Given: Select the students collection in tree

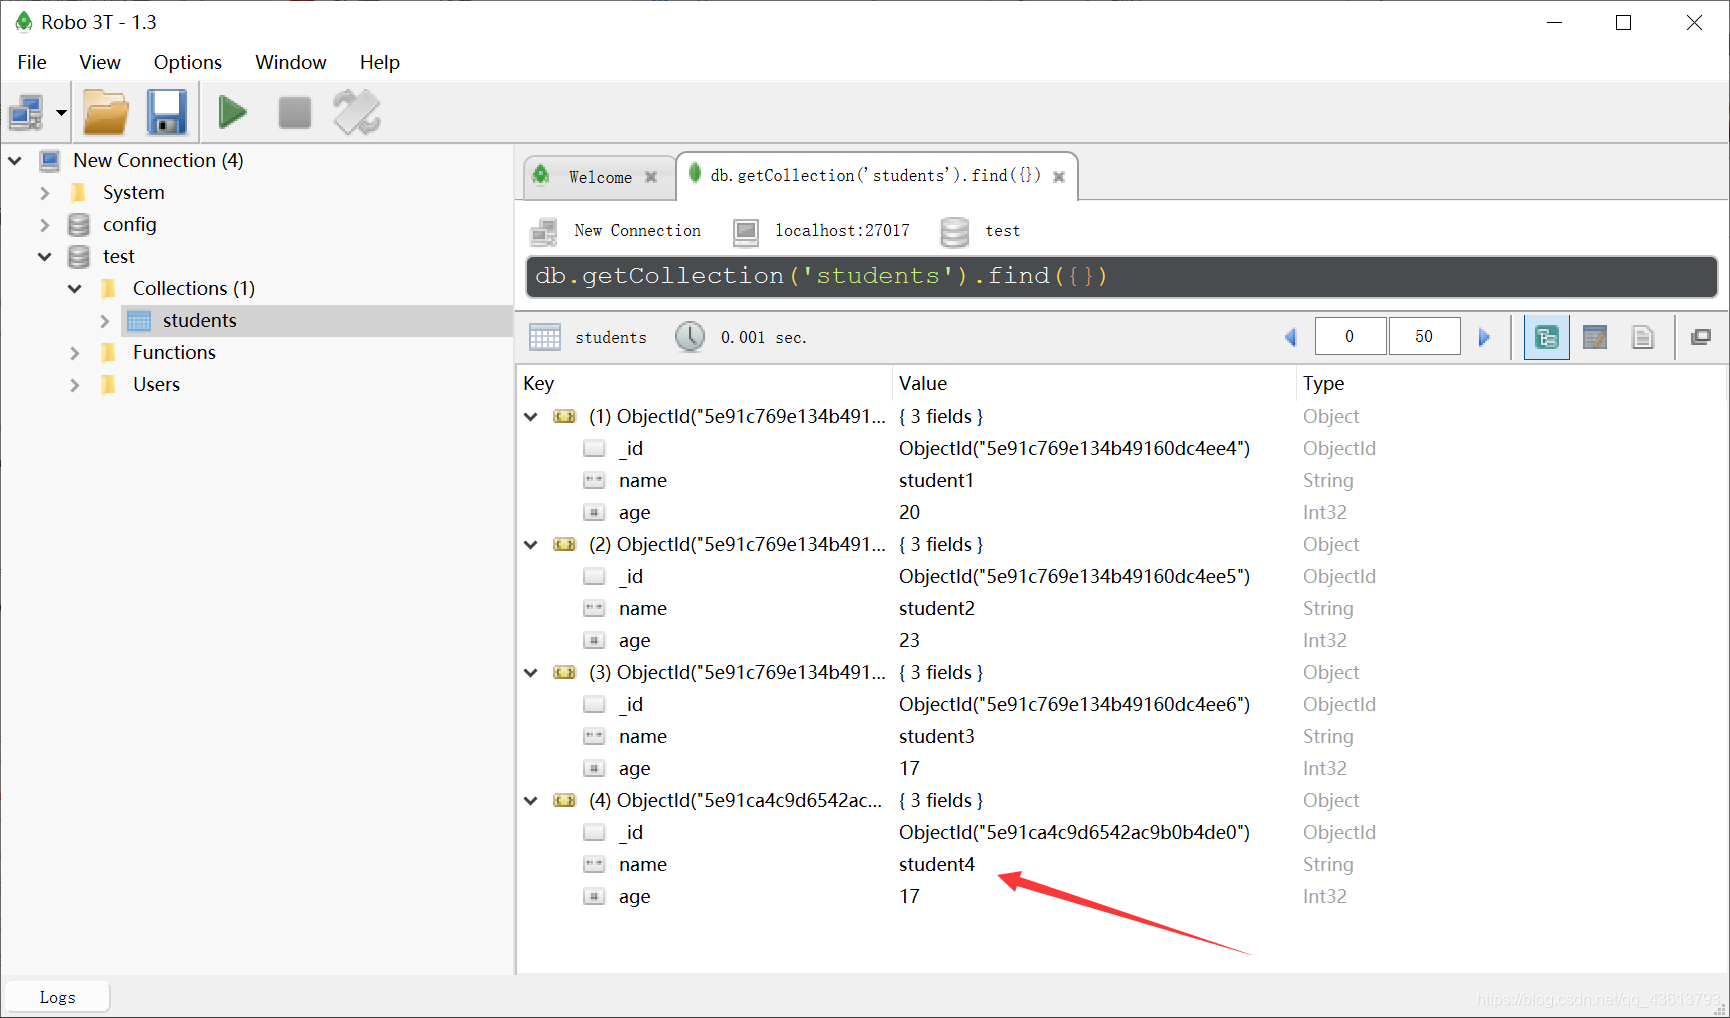Looking at the screenshot, I should click(199, 320).
